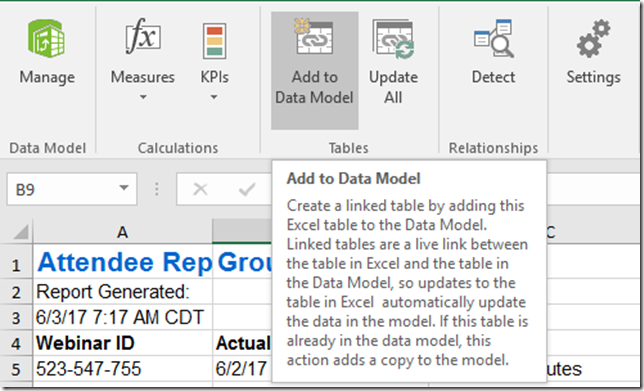Expand the Measures dropdown arrow
This screenshot has width=644, height=391.
(x=143, y=97)
